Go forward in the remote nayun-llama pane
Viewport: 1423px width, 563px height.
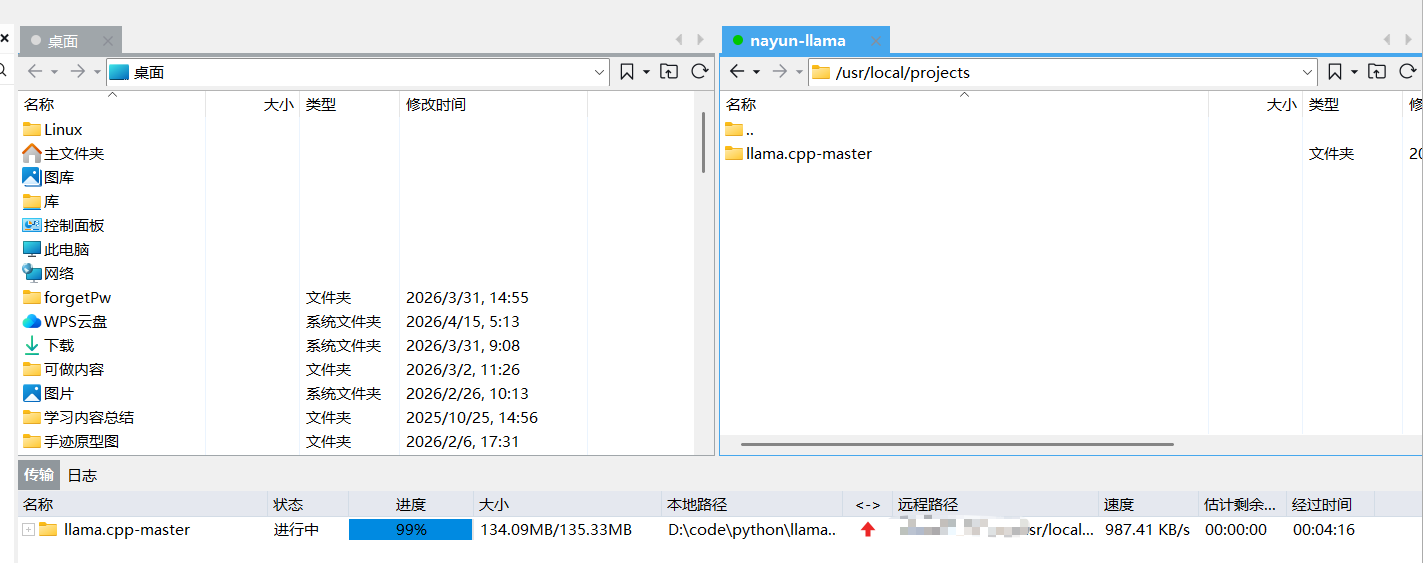click(780, 72)
